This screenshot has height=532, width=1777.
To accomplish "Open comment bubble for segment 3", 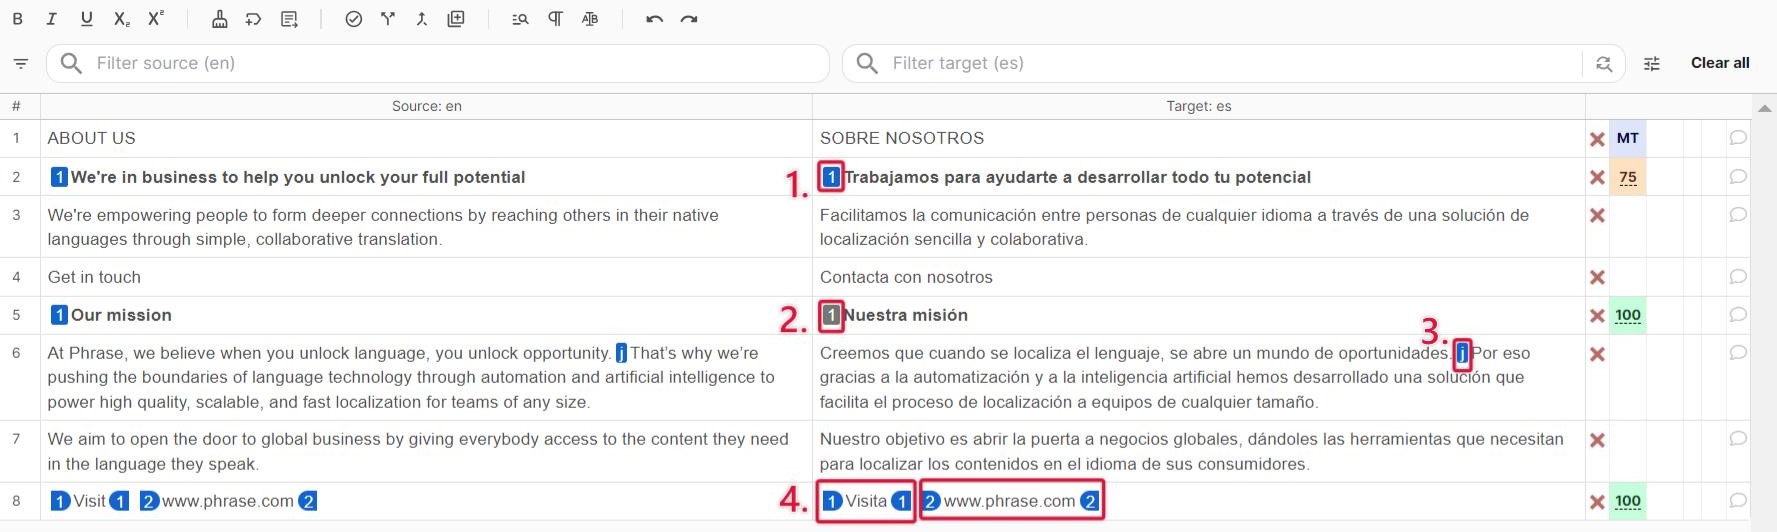I will tap(1738, 215).
